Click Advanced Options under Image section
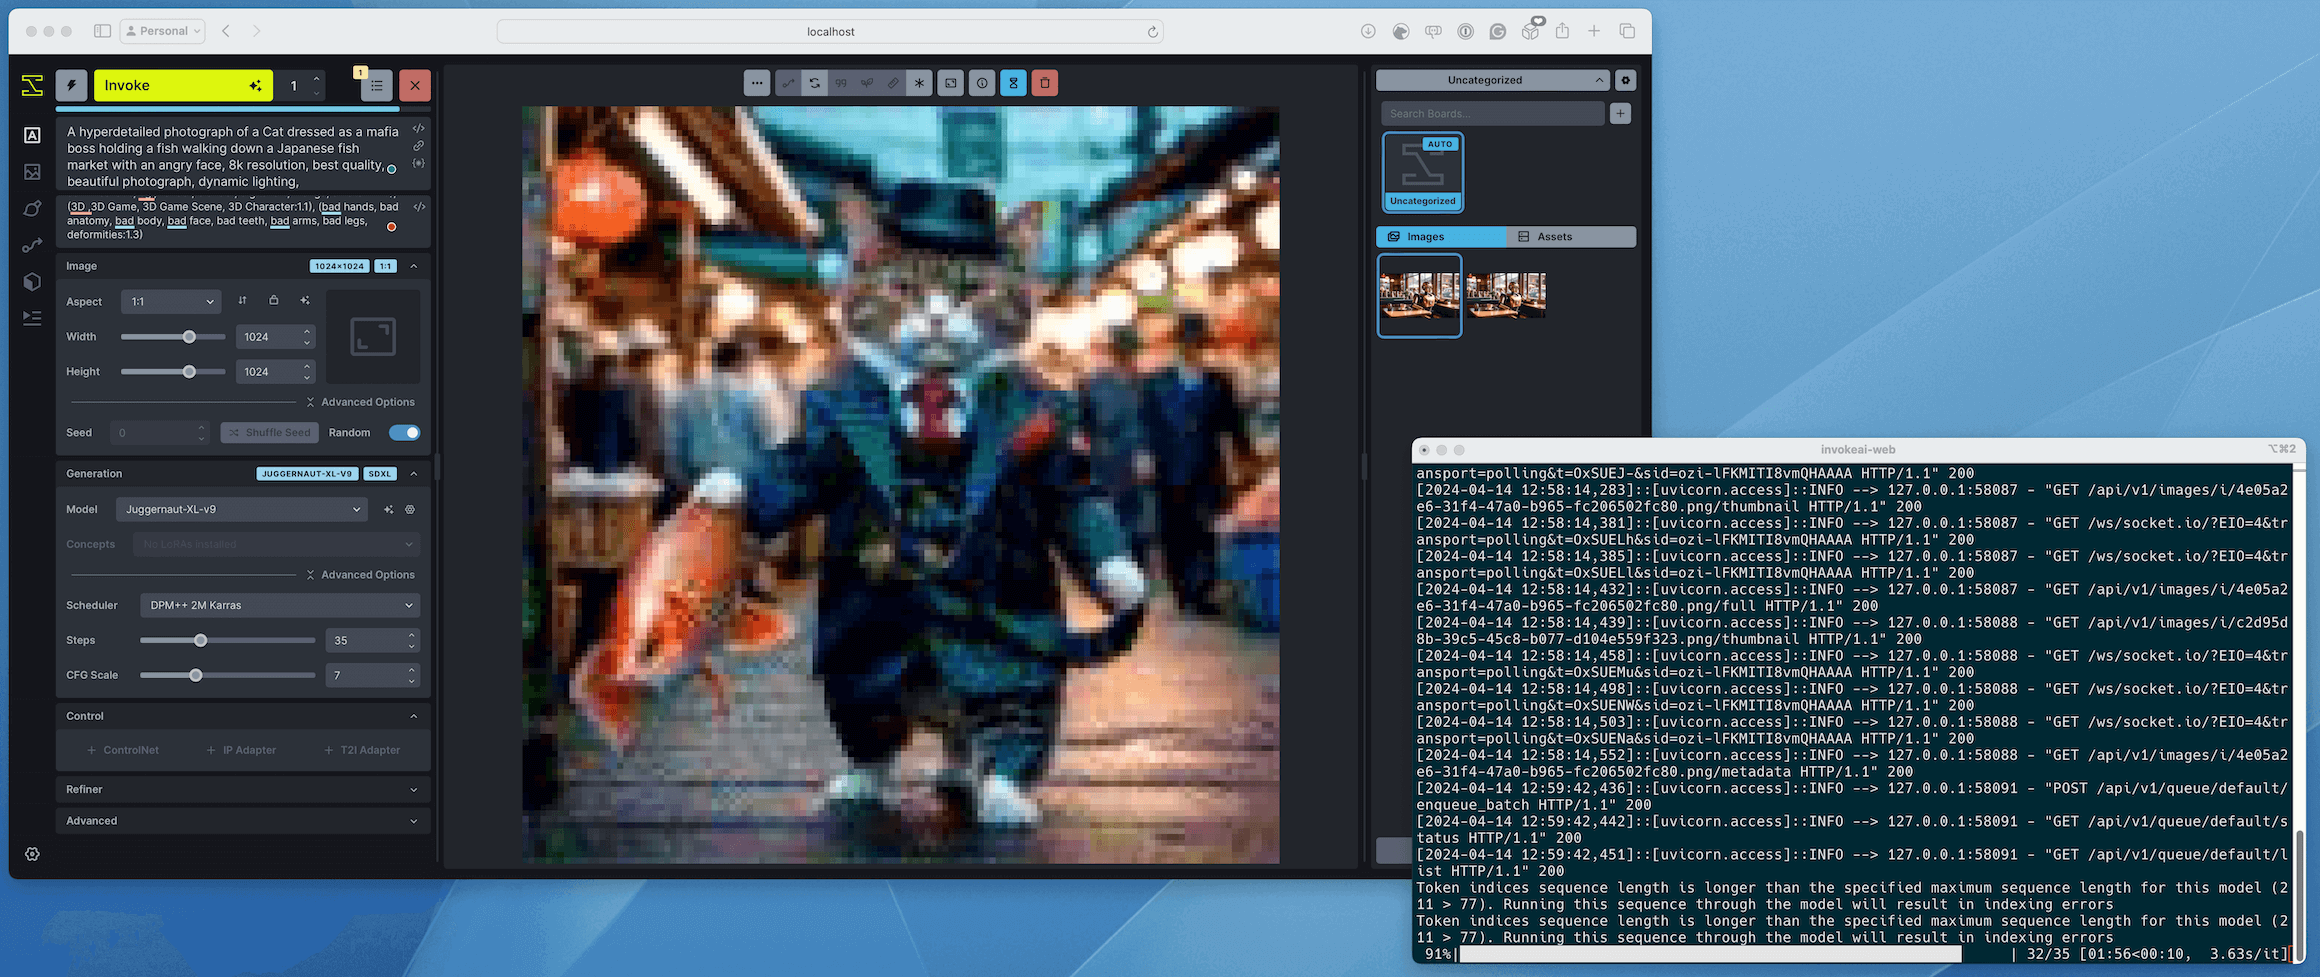The width and height of the screenshot is (2320, 977). [360, 402]
